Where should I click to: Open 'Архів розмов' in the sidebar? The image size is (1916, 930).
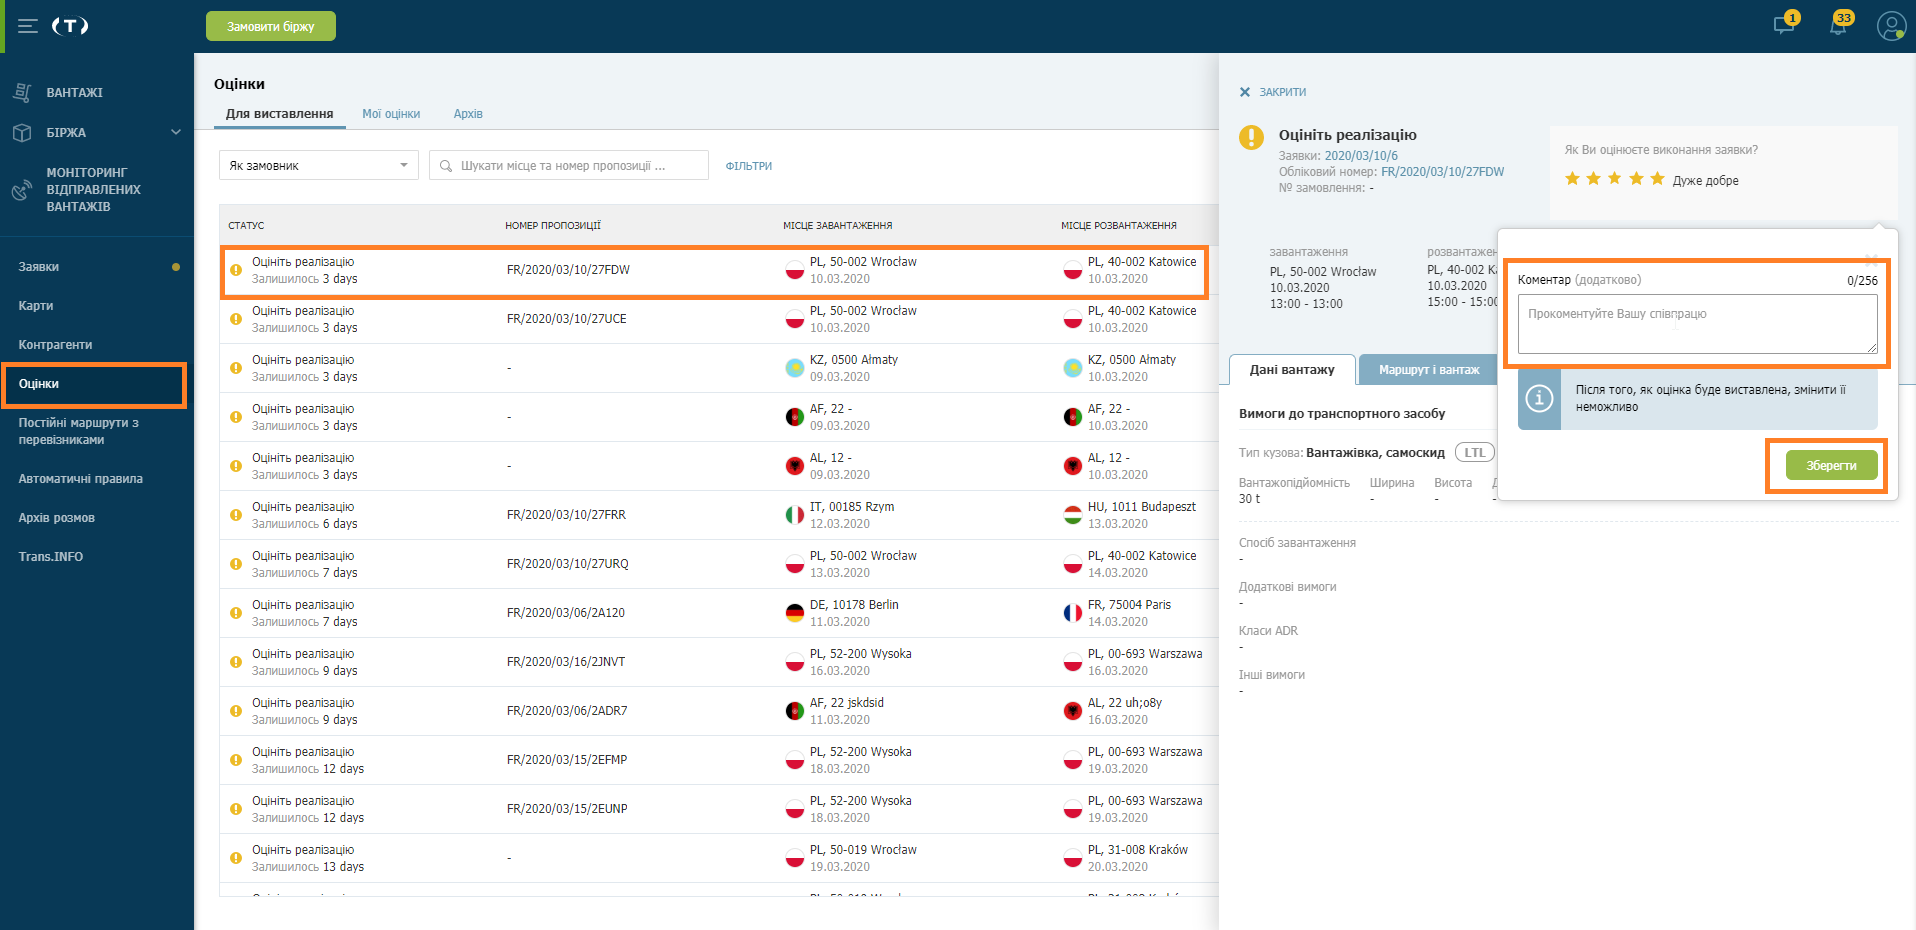[x=57, y=518]
